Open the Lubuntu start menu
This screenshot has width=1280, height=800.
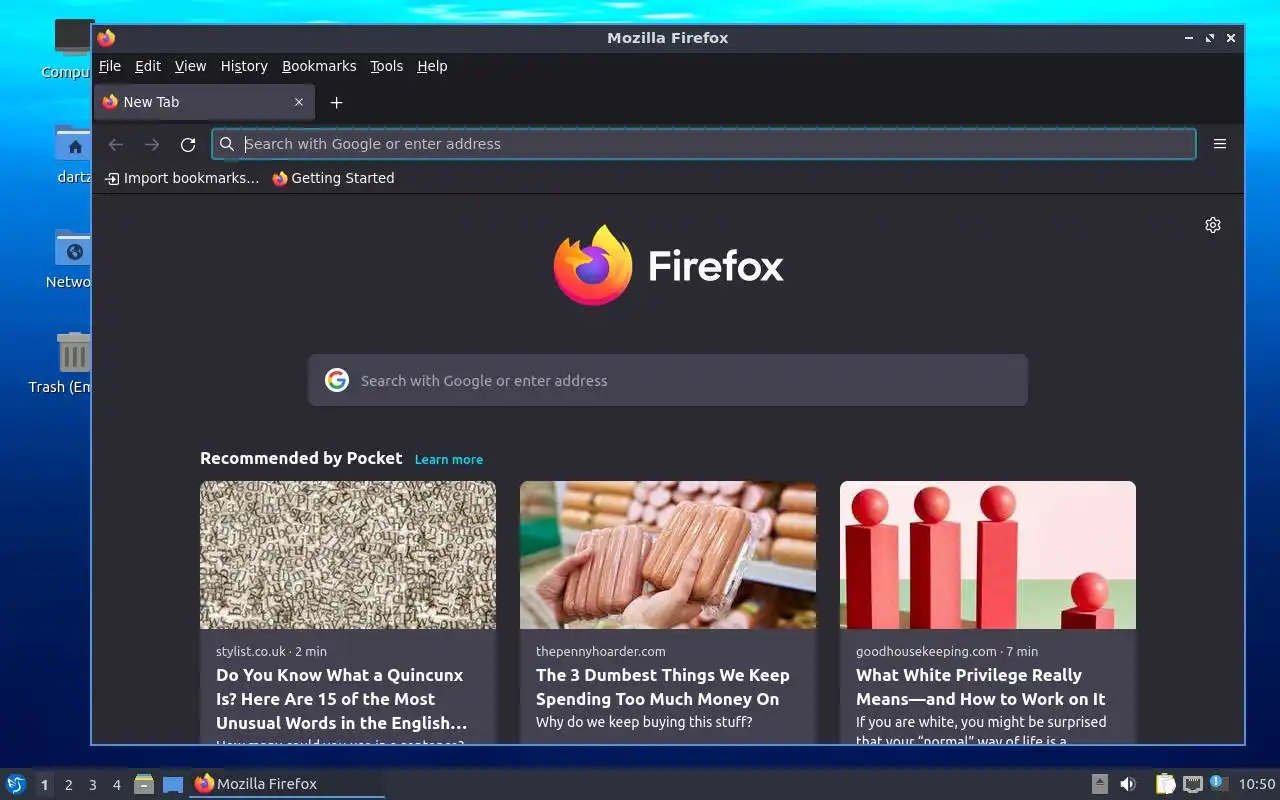(x=16, y=784)
